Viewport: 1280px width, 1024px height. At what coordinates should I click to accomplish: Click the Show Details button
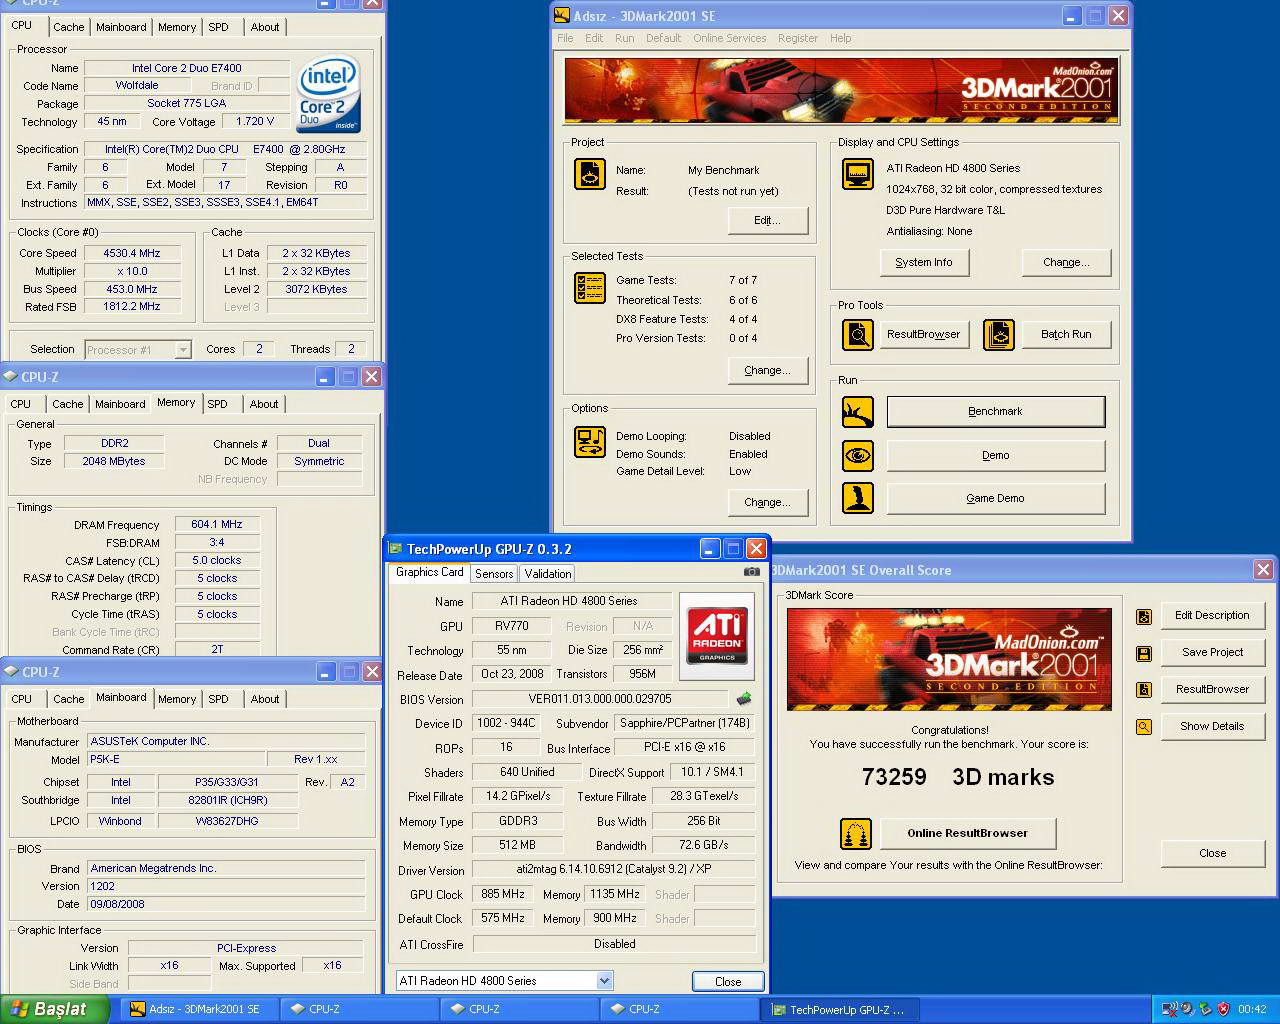(1212, 726)
